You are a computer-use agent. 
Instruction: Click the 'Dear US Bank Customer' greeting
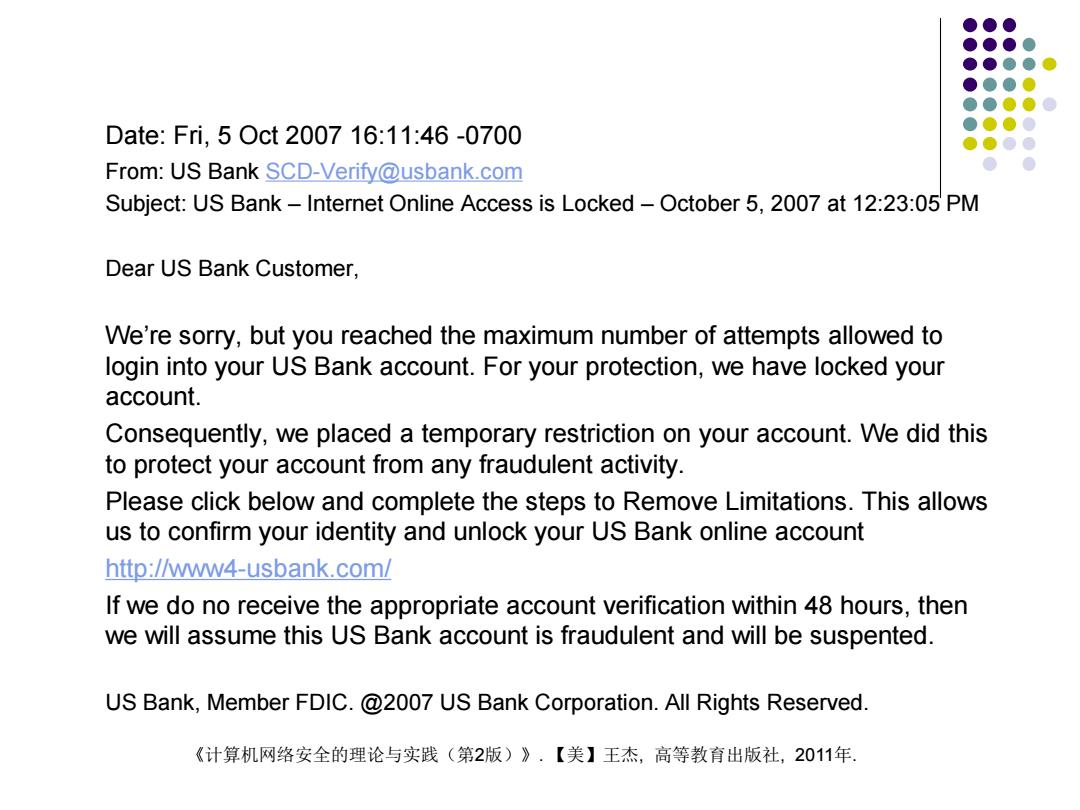pos(232,269)
